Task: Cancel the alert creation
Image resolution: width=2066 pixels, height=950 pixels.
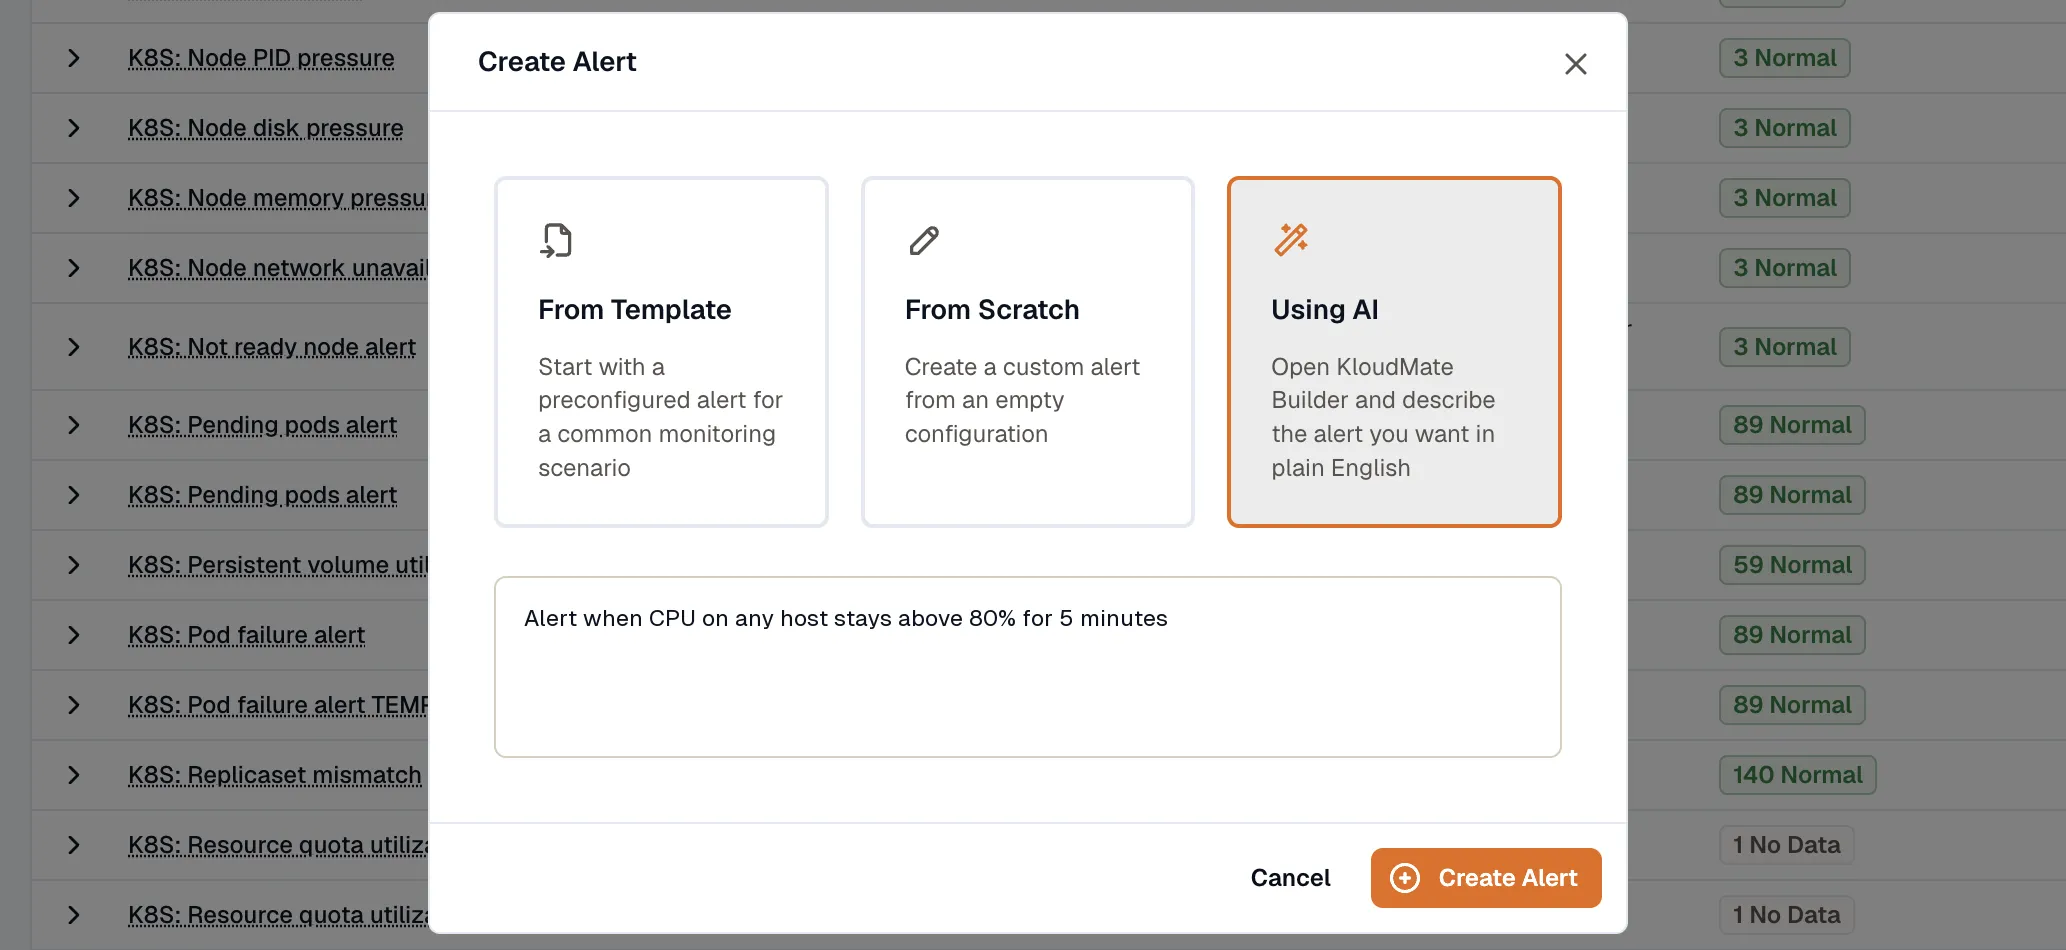Action: [x=1290, y=878]
